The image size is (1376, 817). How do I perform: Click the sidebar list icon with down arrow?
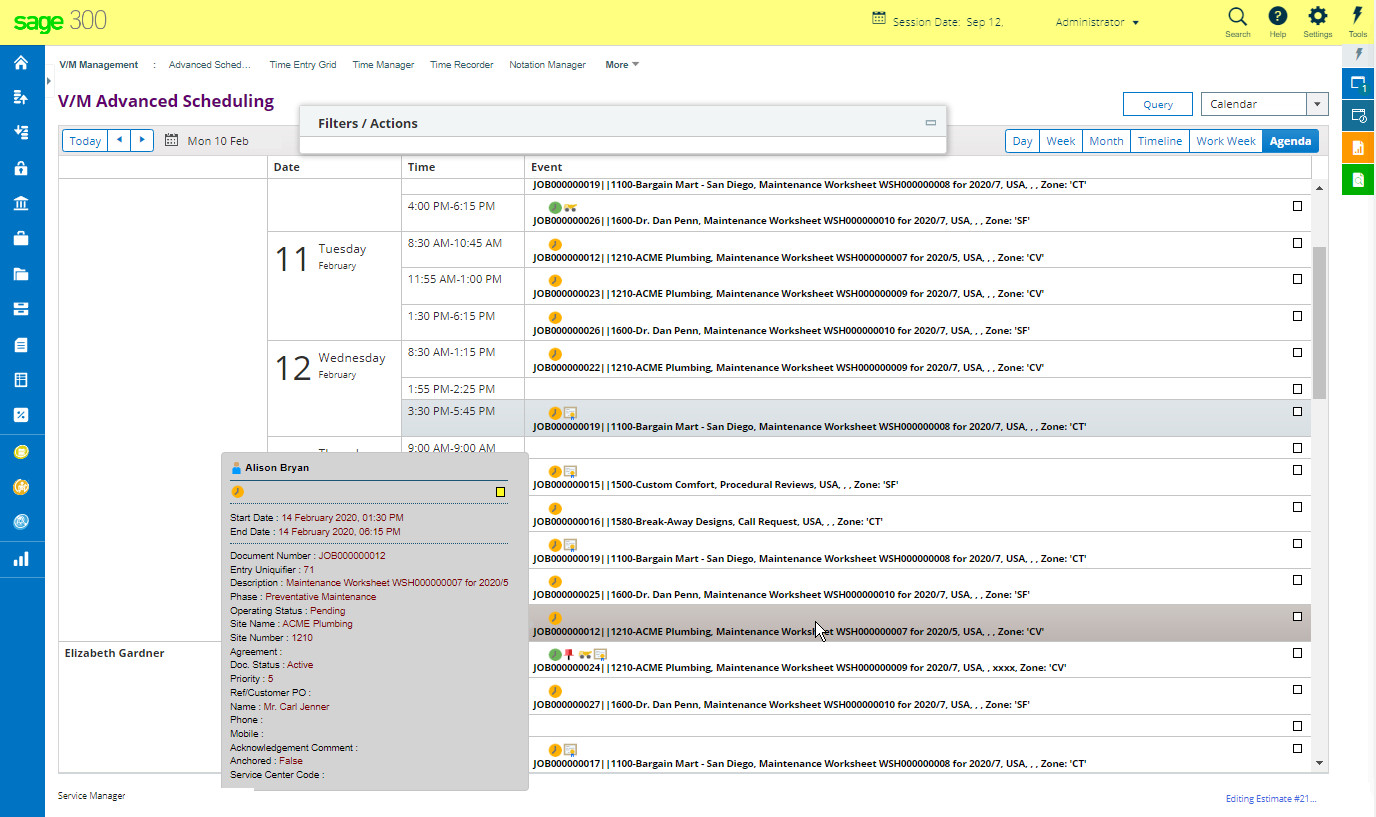coord(21,132)
